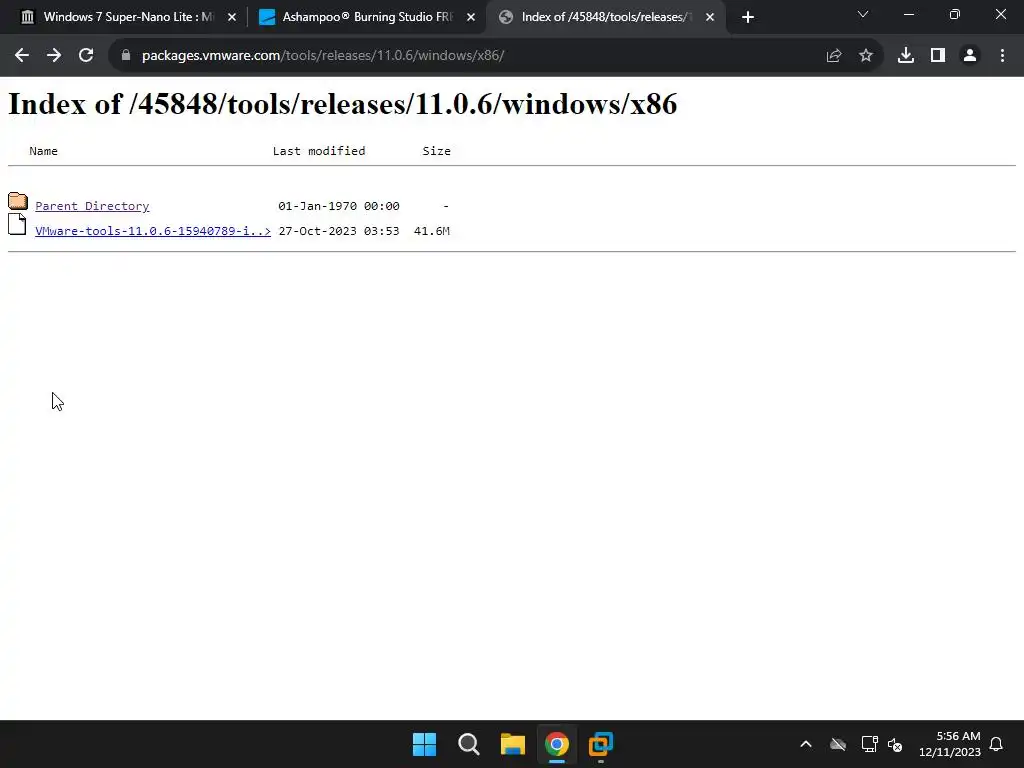Open tab search chevron in title bar
The width and height of the screenshot is (1024, 768).
tap(863, 14)
